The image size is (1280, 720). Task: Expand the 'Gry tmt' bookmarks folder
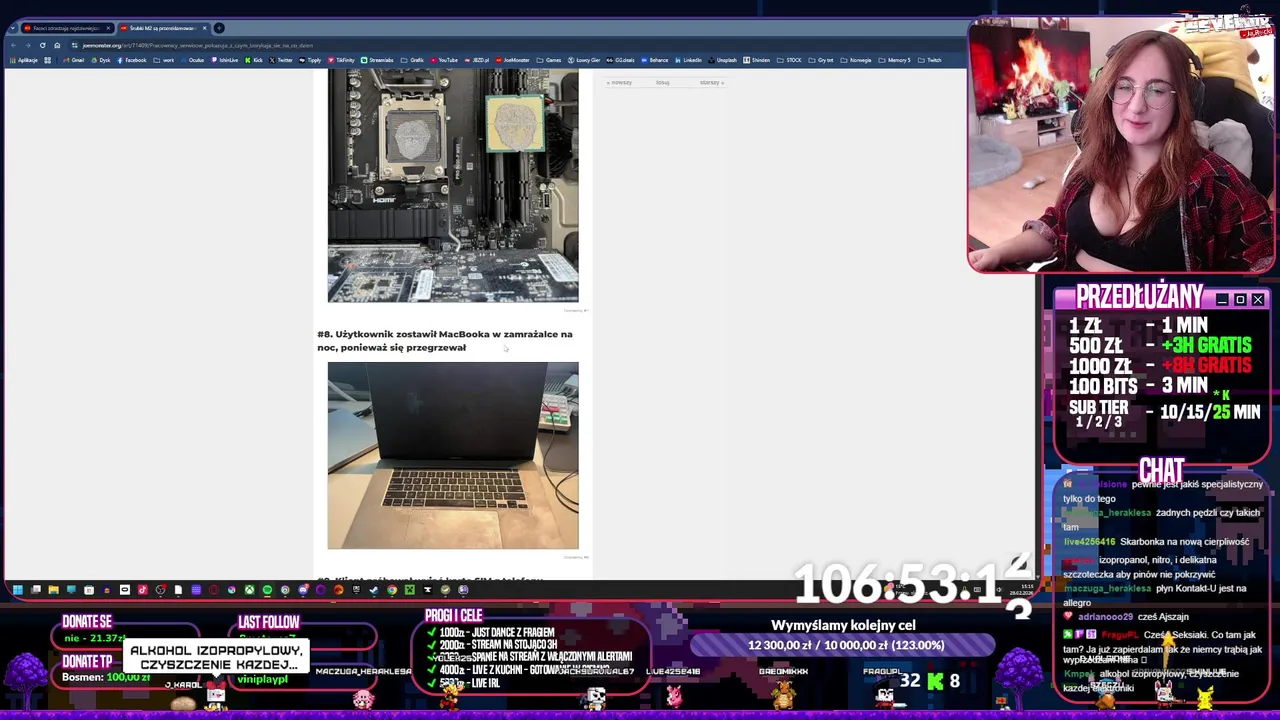click(x=821, y=60)
